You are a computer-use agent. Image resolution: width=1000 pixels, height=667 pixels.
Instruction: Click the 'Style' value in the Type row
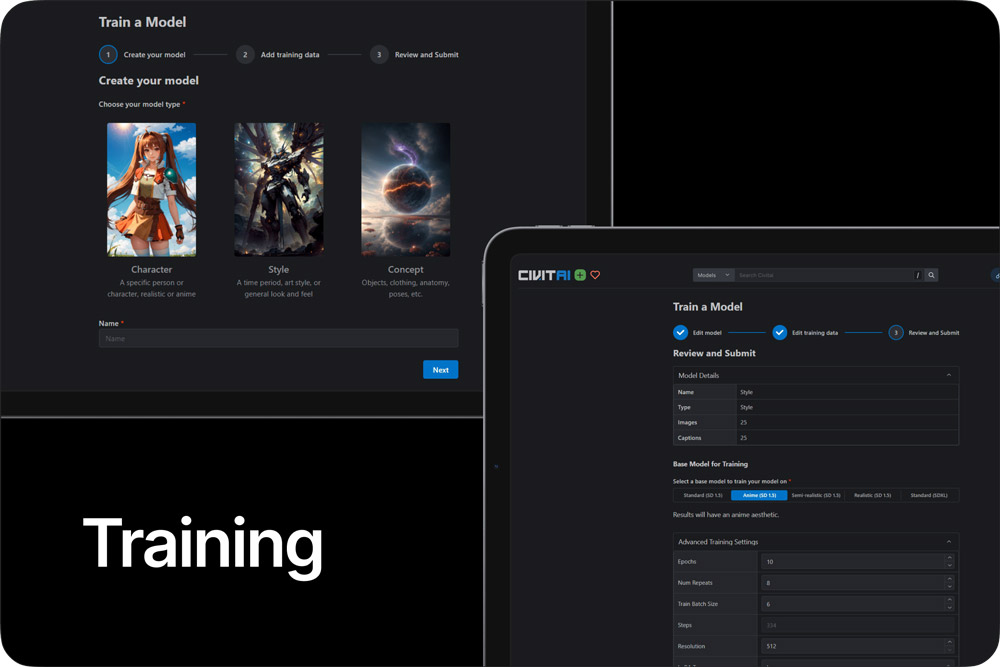746,407
